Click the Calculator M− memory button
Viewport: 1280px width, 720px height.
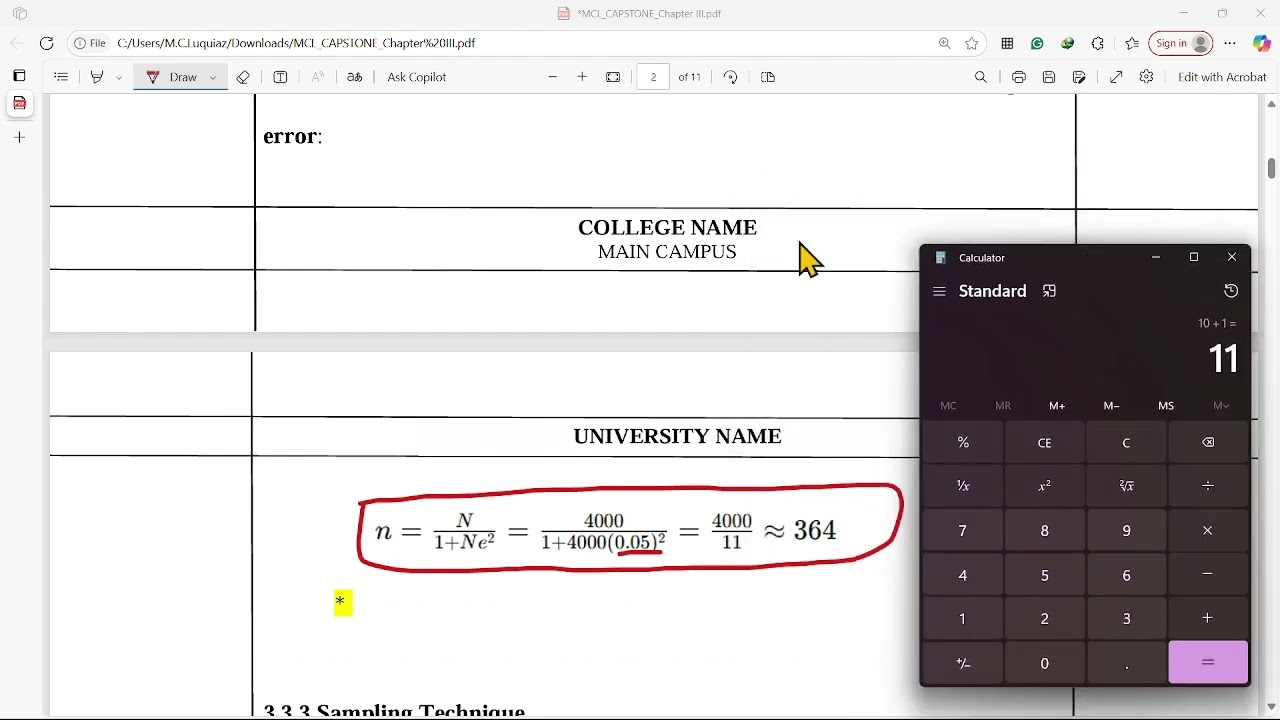[x=1111, y=406]
